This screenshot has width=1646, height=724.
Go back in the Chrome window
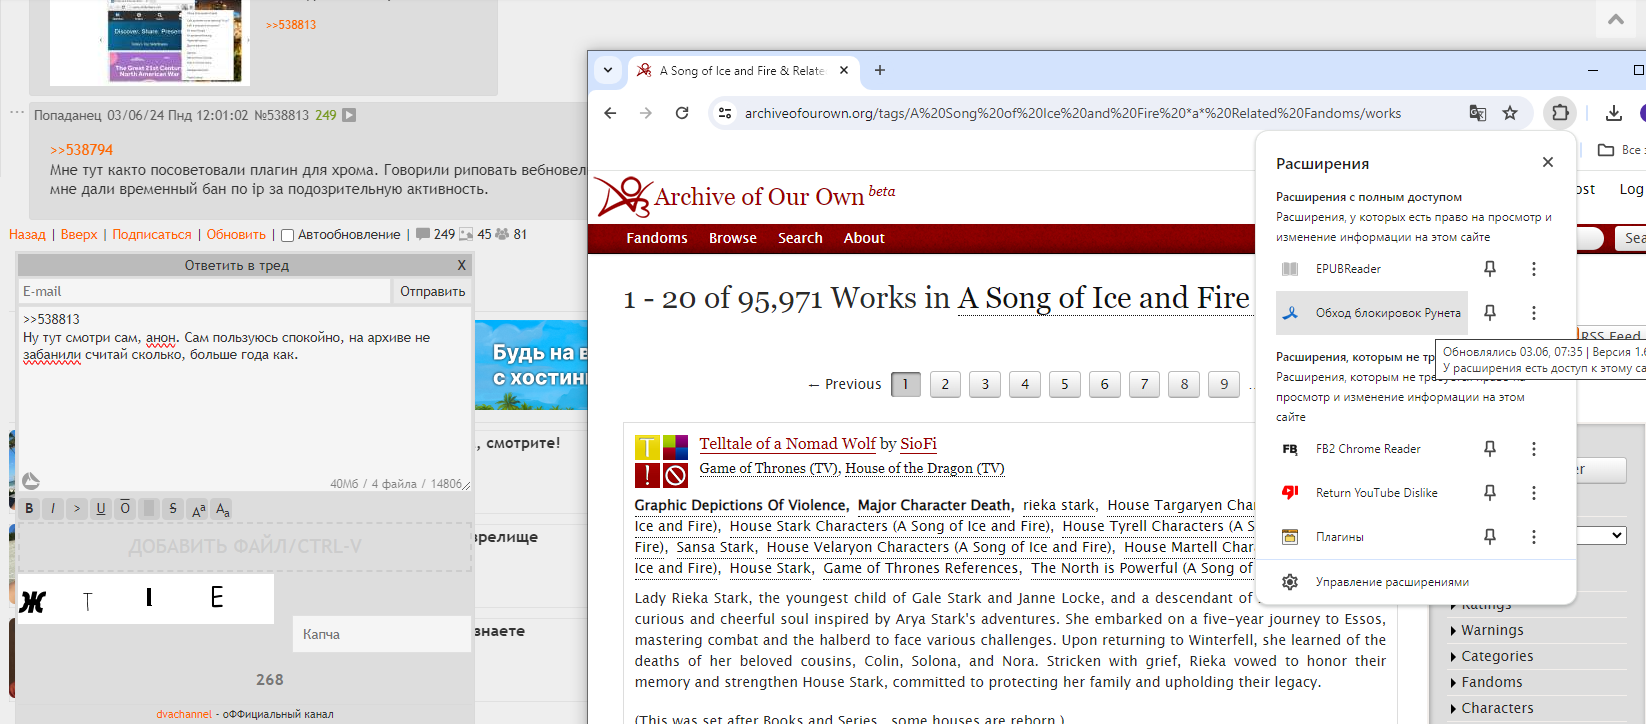coord(610,113)
